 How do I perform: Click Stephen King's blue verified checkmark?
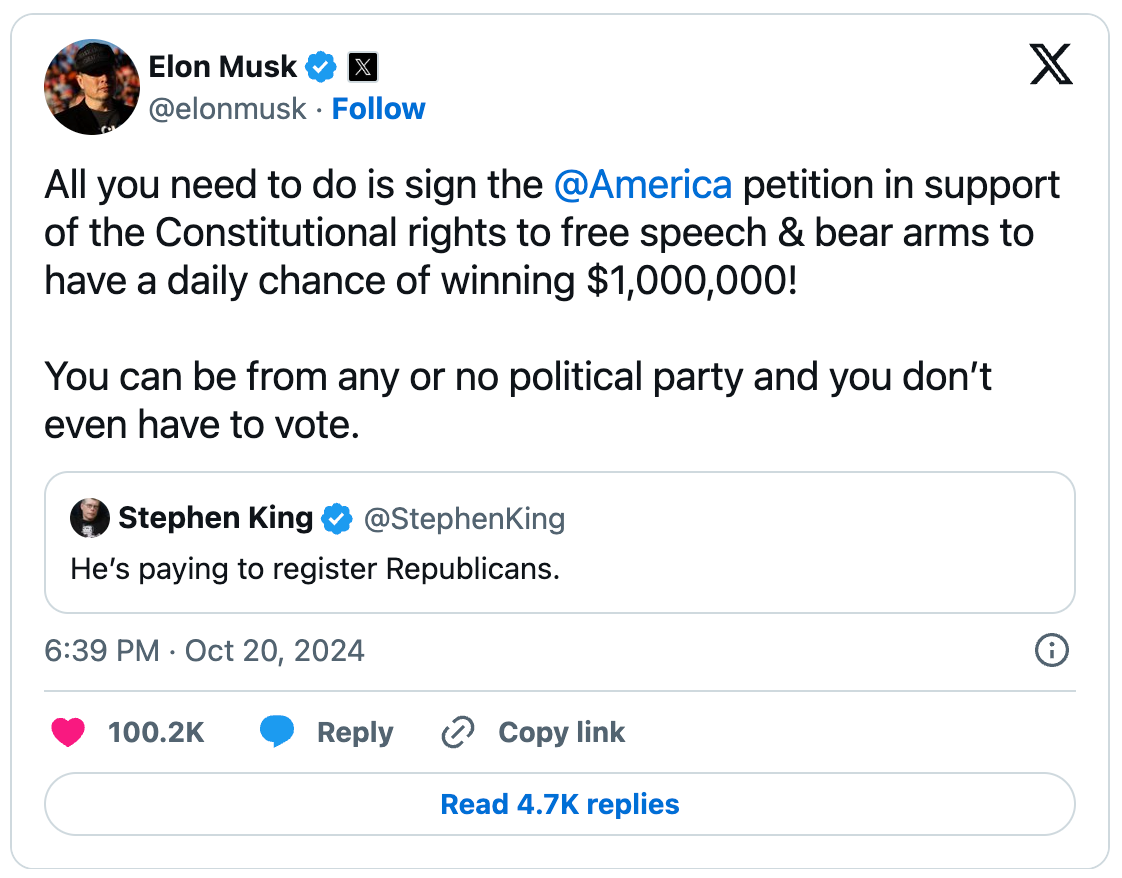pyautogui.click(x=338, y=519)
